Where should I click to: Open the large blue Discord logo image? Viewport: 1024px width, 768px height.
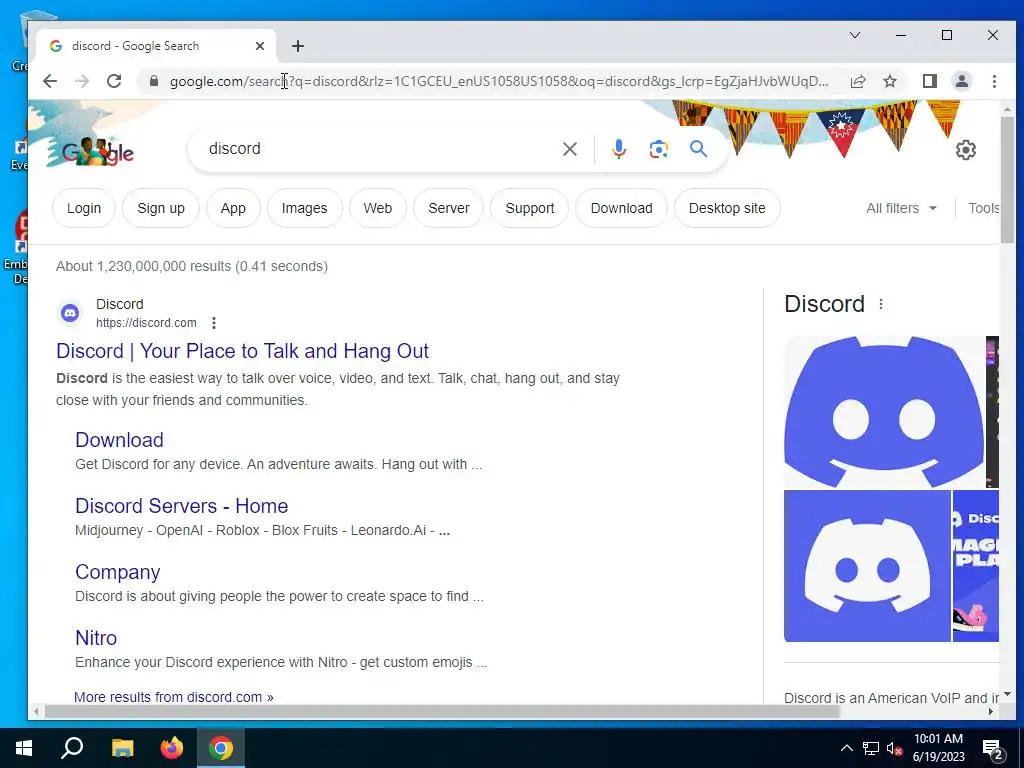tap(884, 411)
